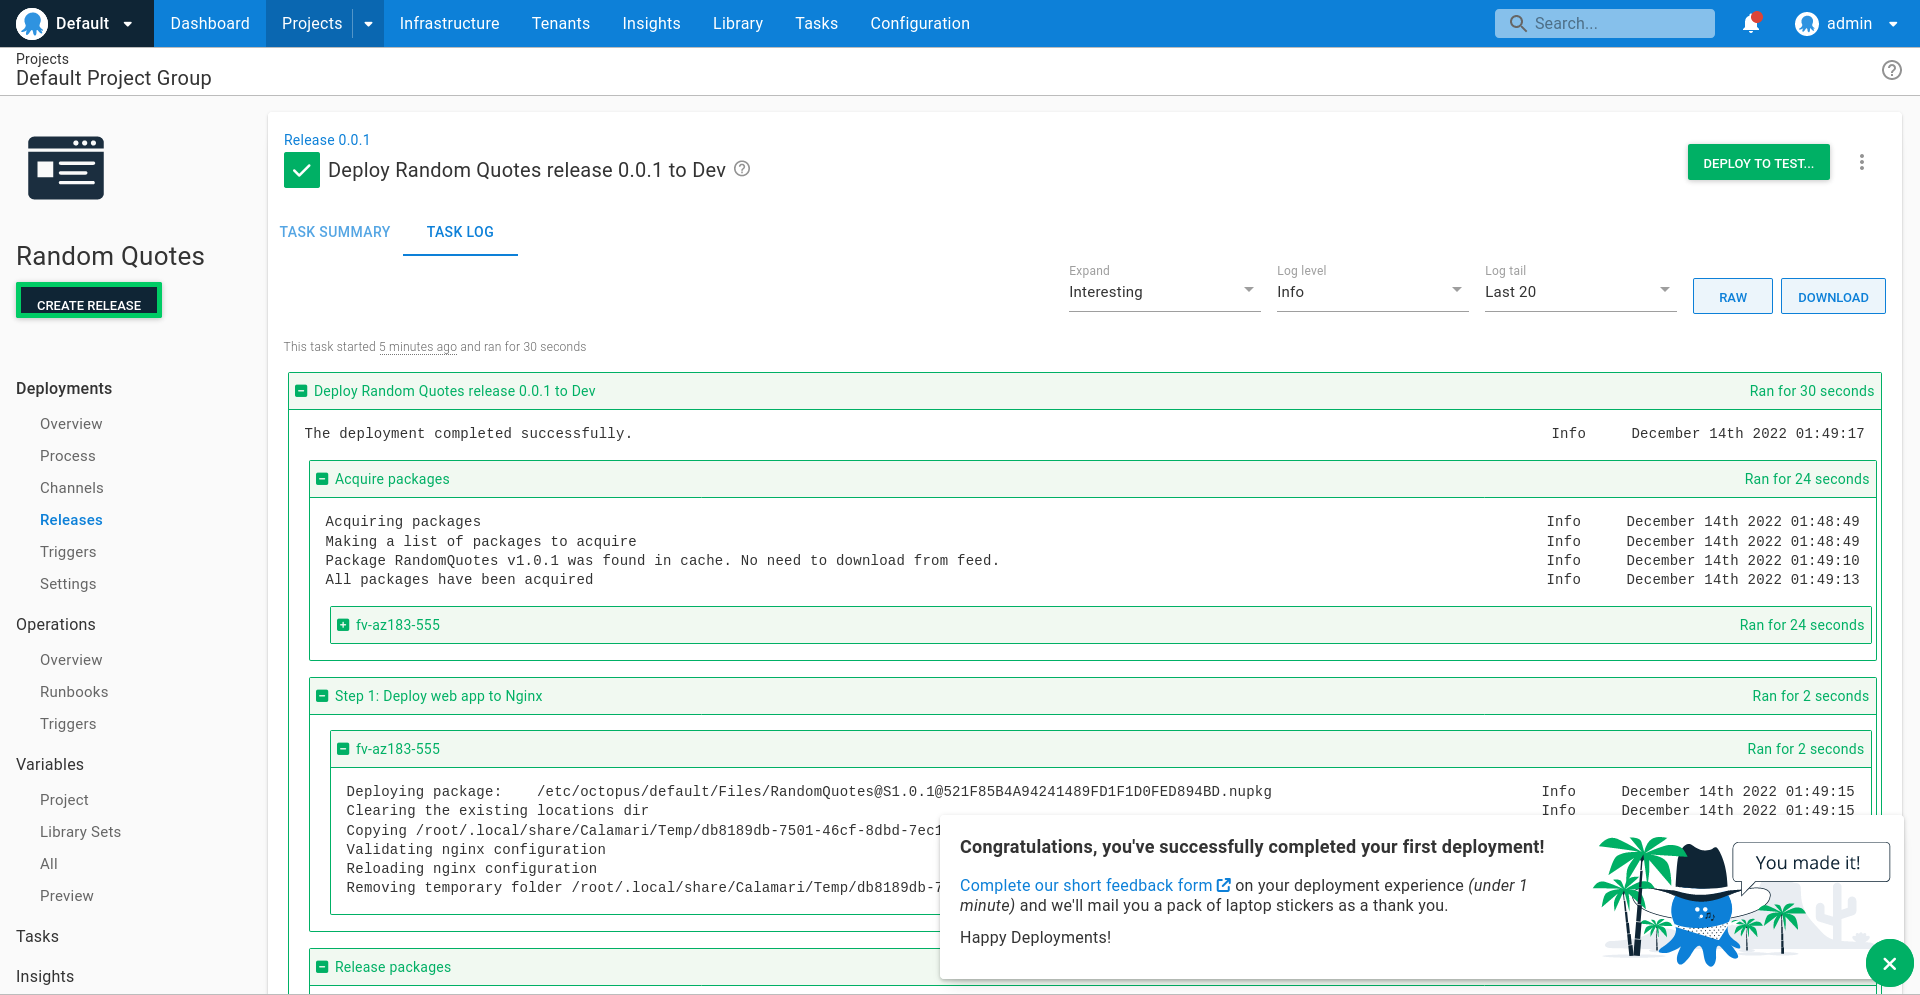This screenshot has width=1920, height=995.
Task: Open Channels in the sidebar
Action: (72, 488)
